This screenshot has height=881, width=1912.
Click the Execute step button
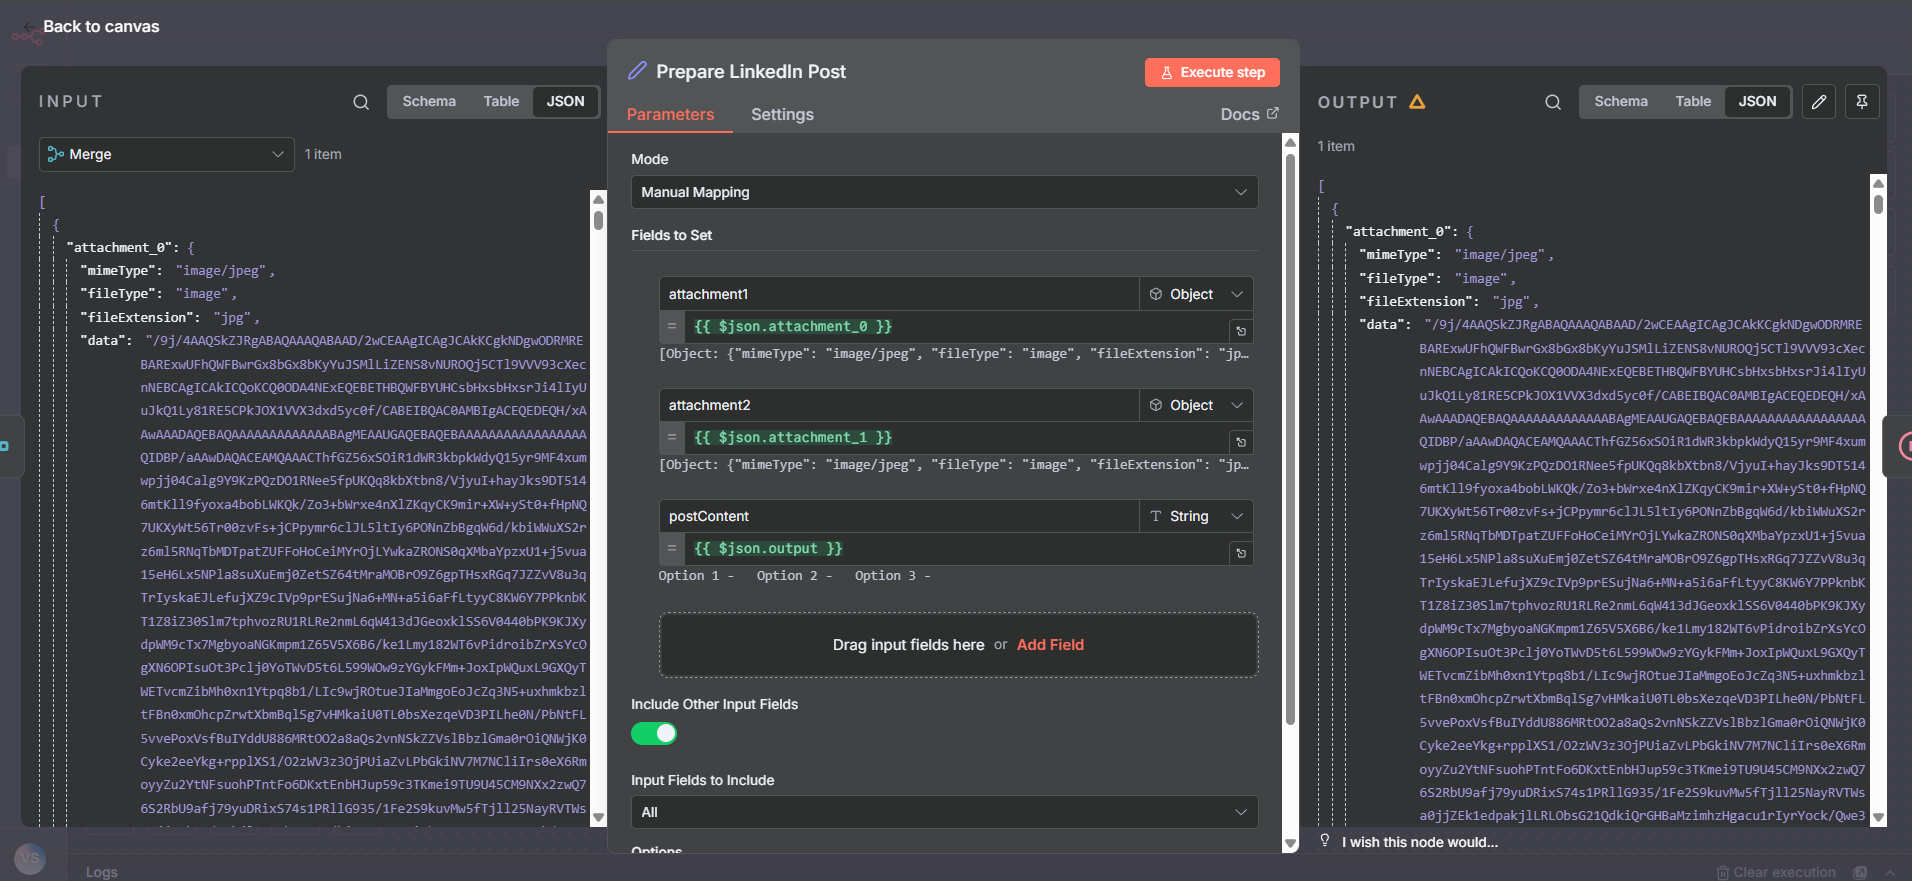coord(1212,72)
